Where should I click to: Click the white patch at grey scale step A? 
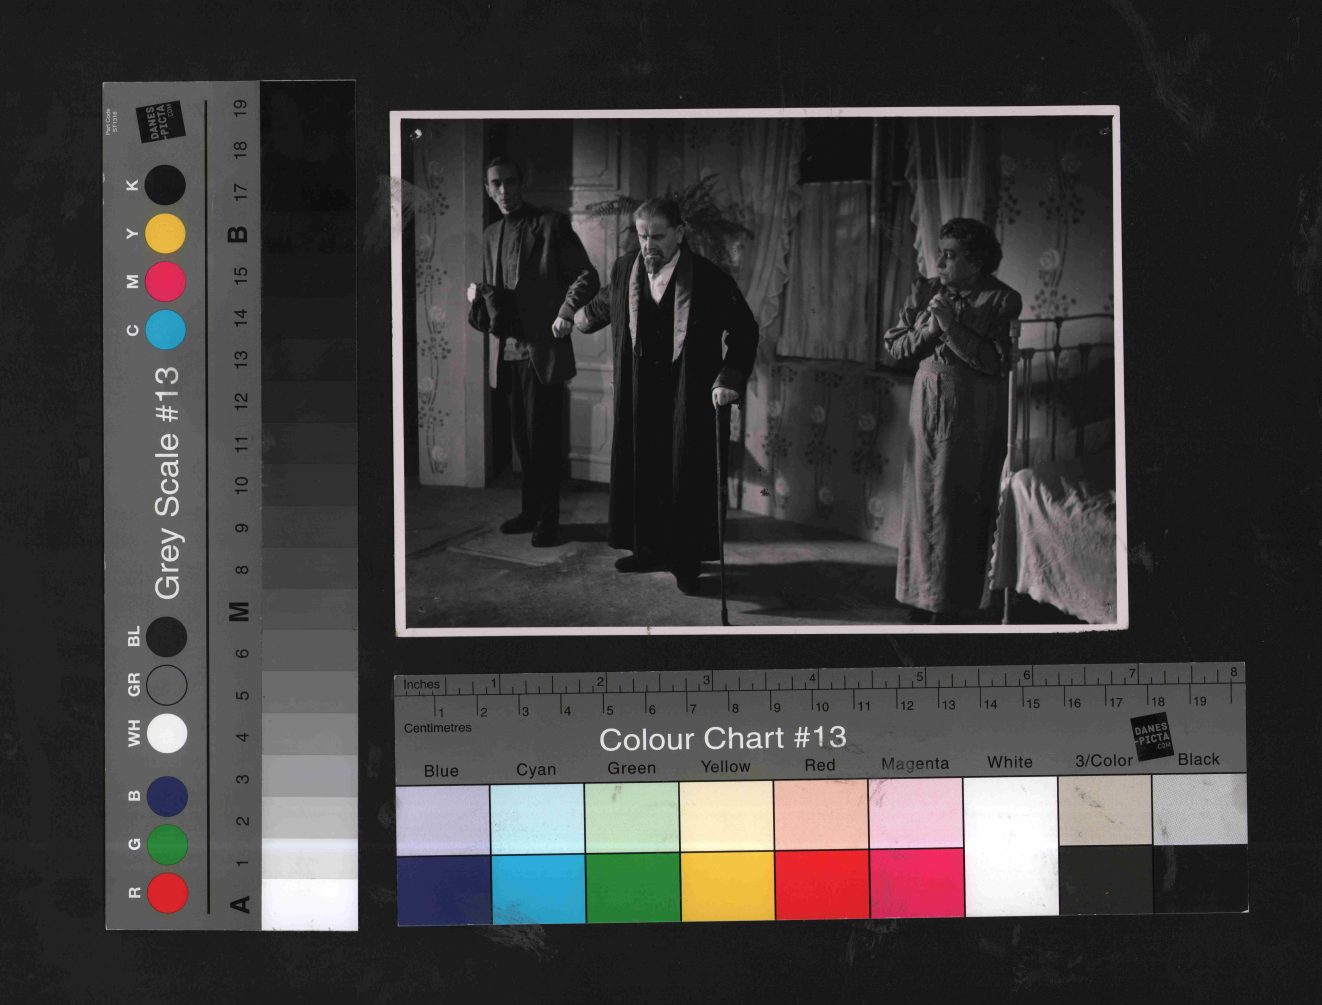309,904
